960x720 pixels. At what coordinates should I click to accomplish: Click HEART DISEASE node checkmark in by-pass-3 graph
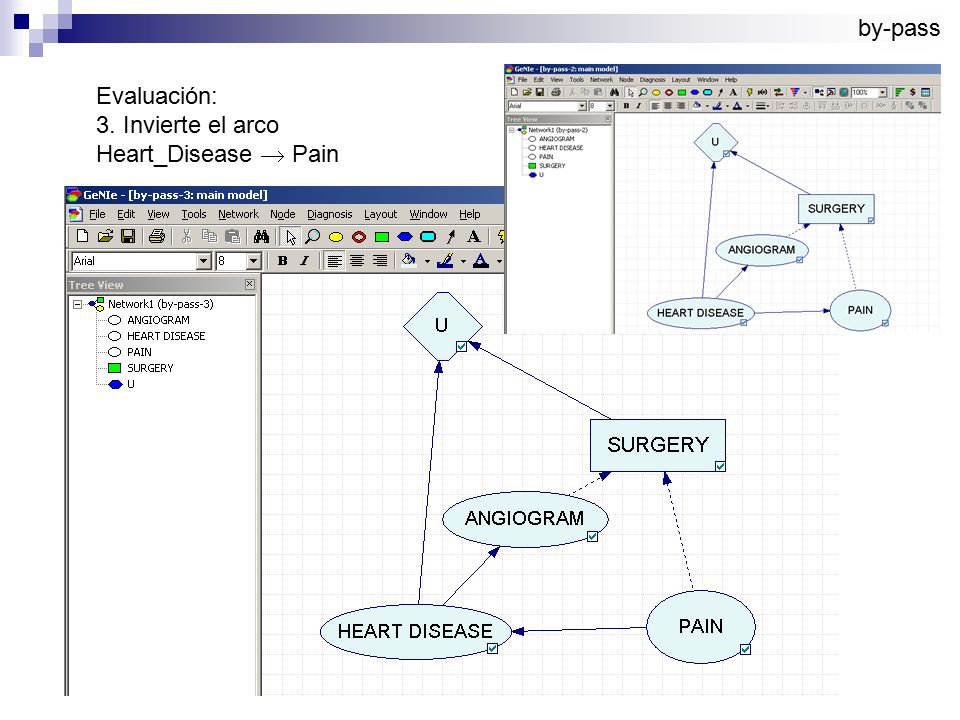(492, 648)
